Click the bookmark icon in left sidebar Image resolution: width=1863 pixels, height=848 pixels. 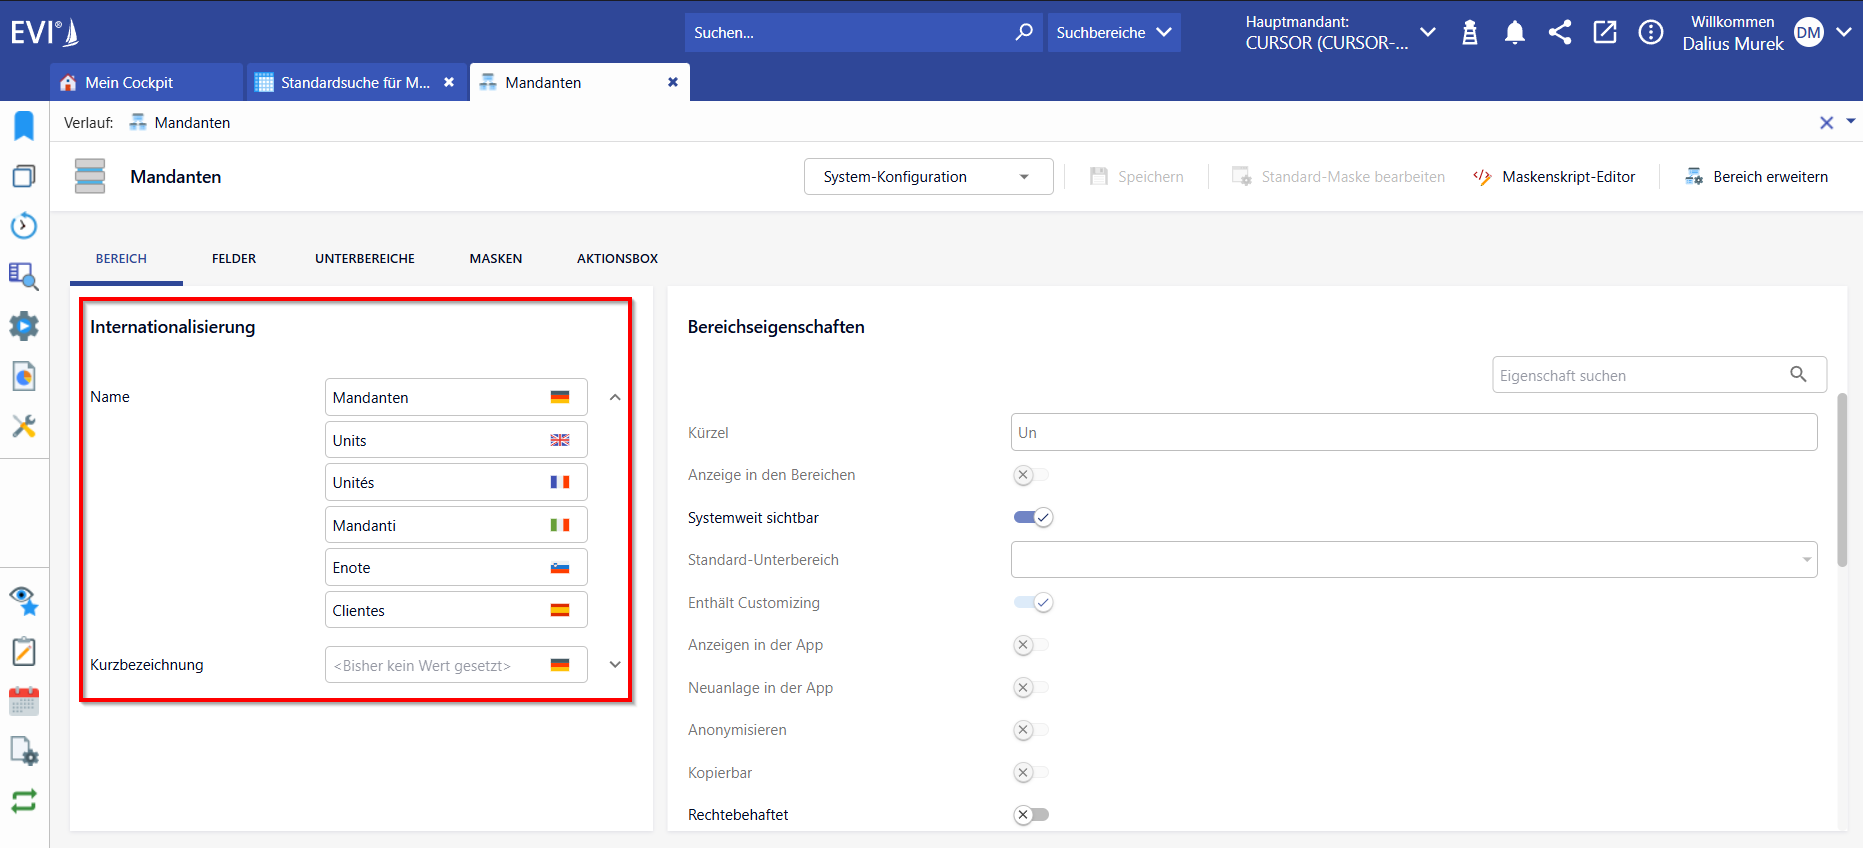pos(24,125)
